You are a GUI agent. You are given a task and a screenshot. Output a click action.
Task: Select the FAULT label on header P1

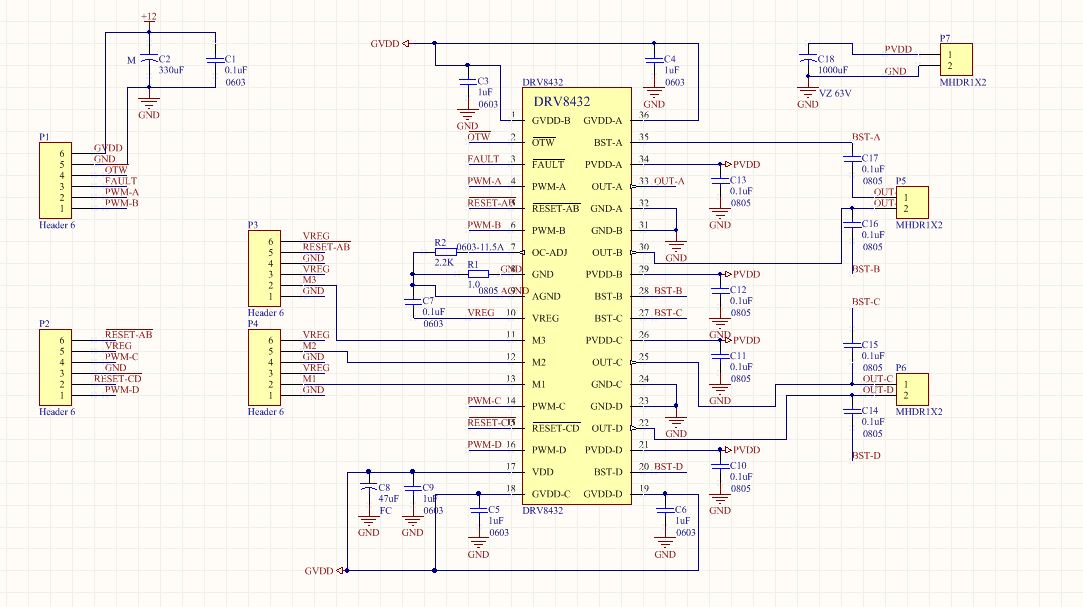coord(121,181)
